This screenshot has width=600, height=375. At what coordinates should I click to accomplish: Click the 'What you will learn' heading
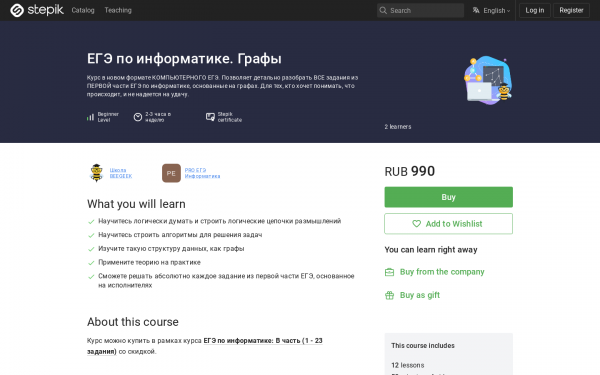click(x=136, y=204)
